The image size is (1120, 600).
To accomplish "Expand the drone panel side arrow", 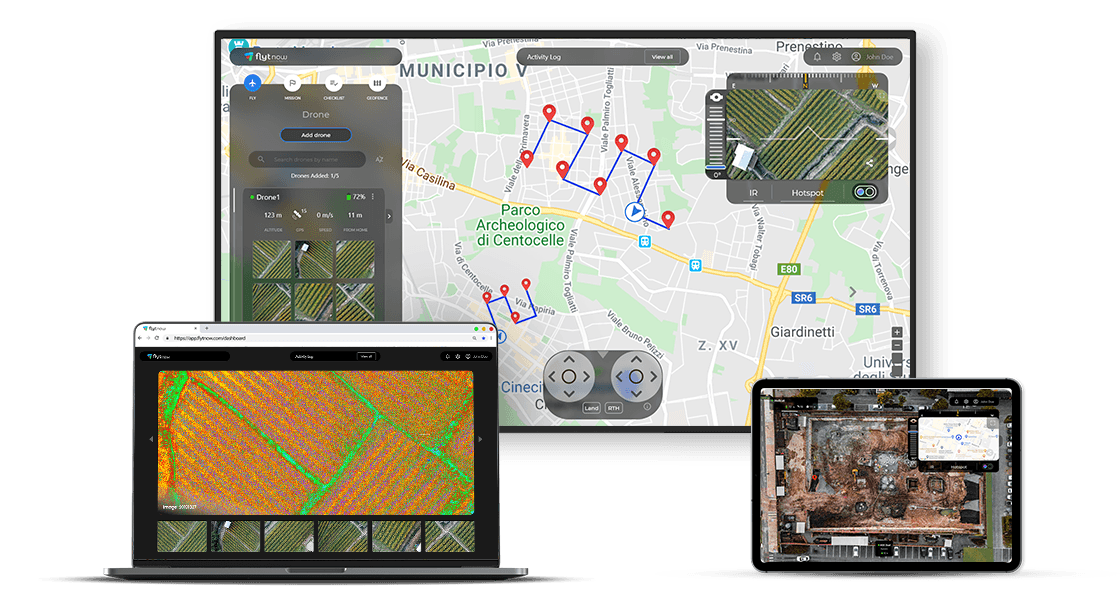I will (x=389, y=216).
